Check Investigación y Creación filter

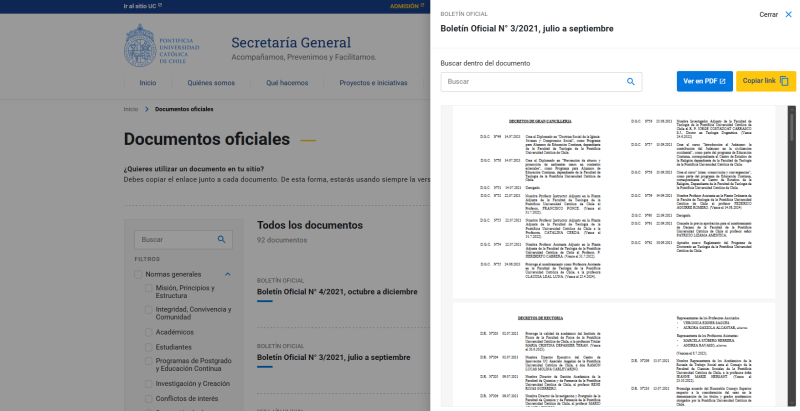(x=148, y=384)
